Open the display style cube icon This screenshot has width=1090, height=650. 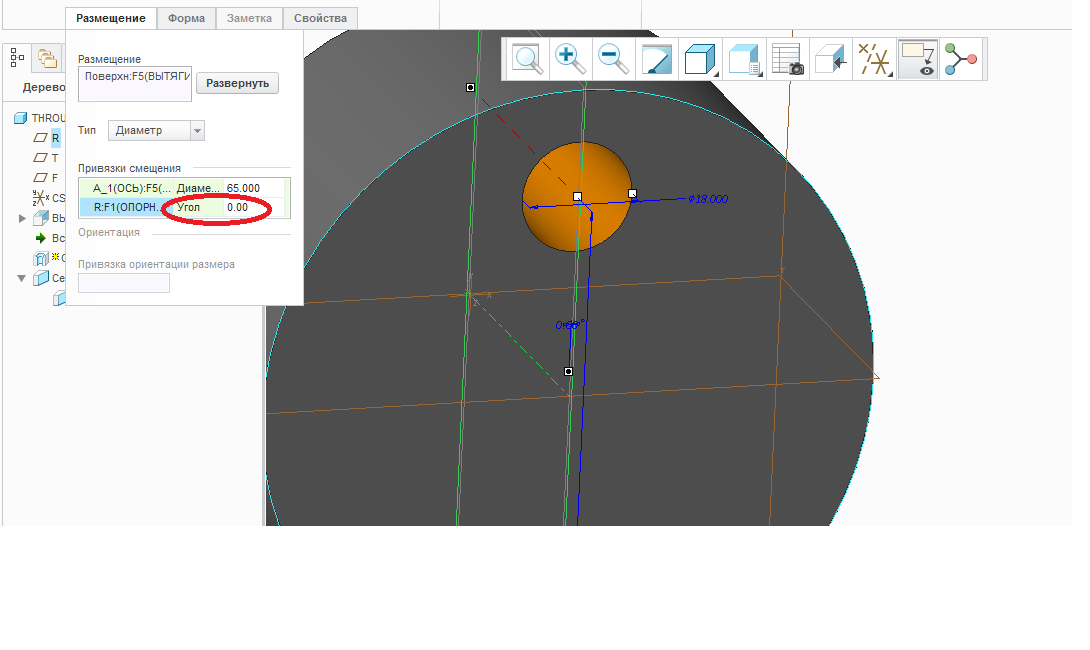(699, 59)
